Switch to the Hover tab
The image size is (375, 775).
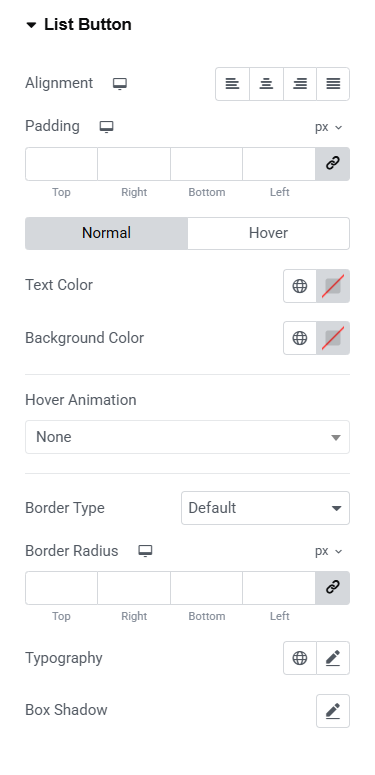pyautogui.click(x=268, y=233)
